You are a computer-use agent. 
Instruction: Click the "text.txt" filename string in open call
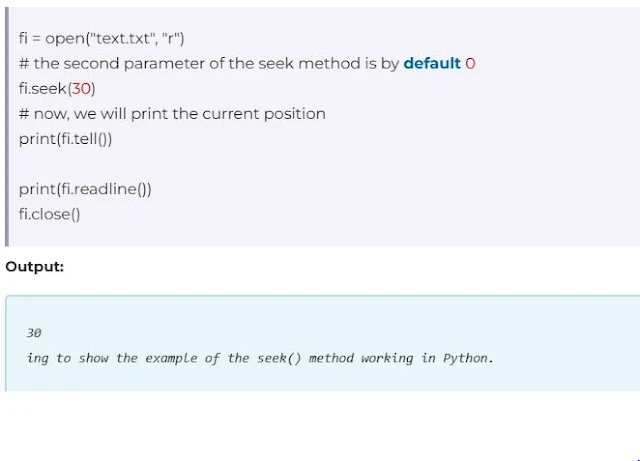122,38
